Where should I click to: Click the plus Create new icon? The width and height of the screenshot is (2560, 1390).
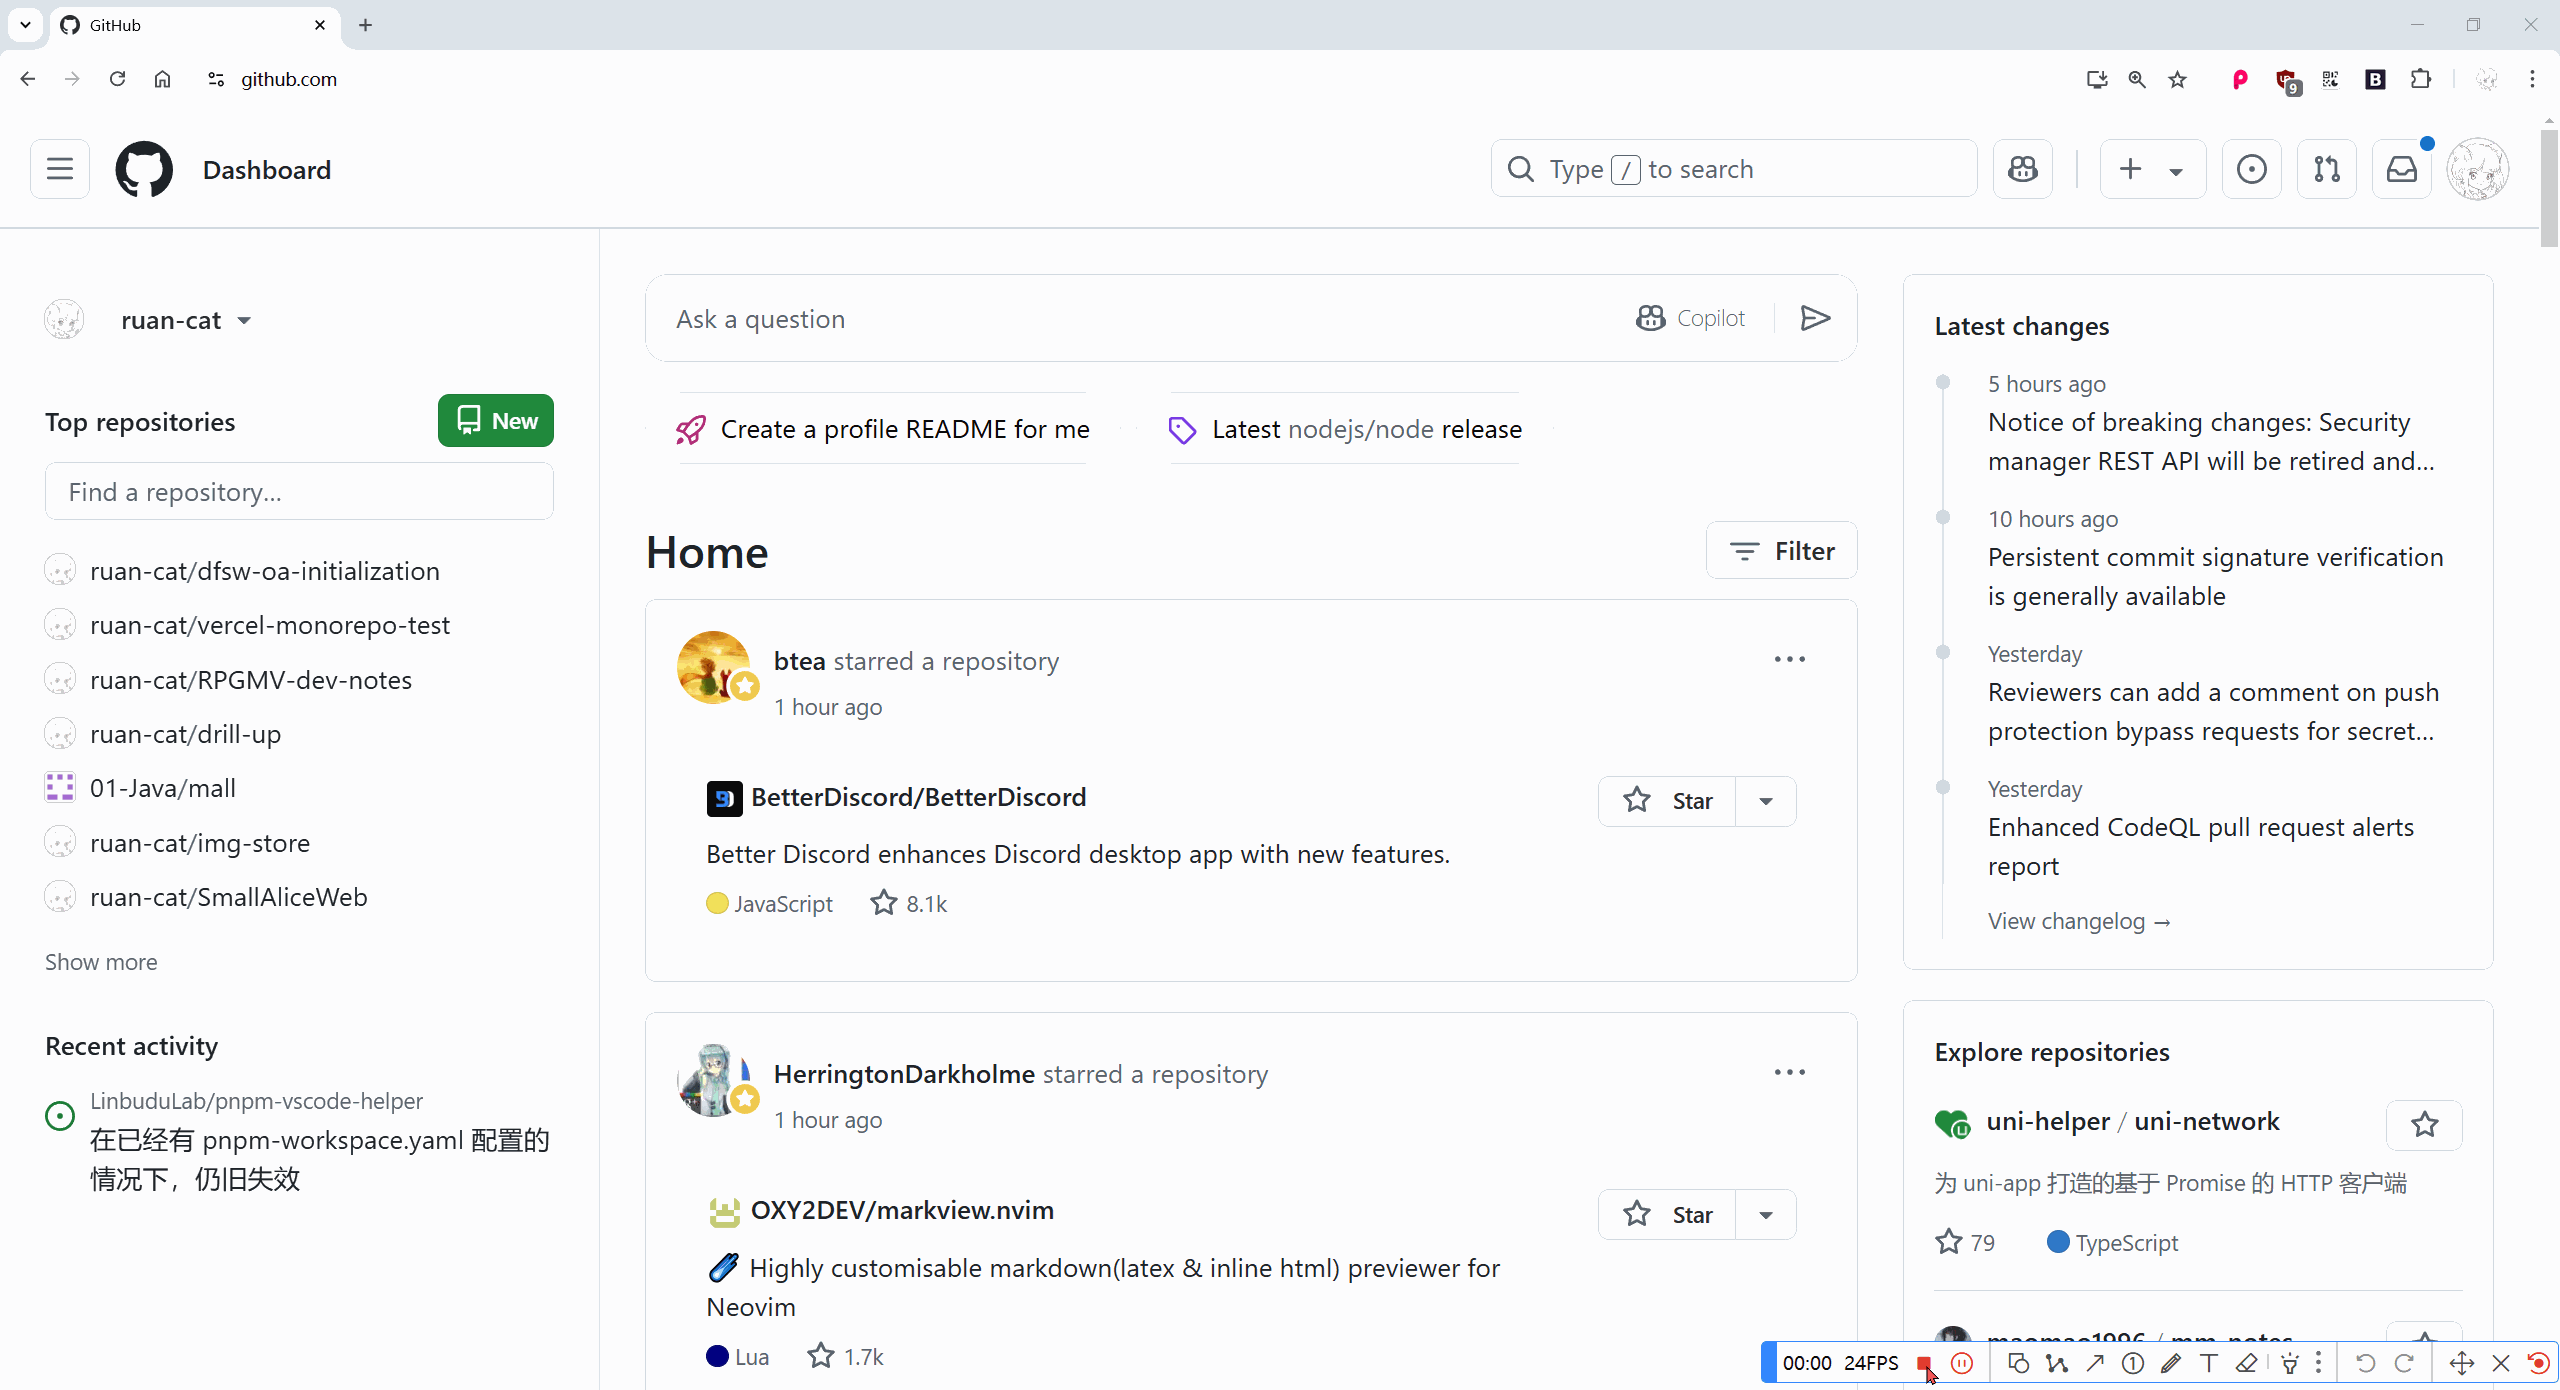point(2130,169)
